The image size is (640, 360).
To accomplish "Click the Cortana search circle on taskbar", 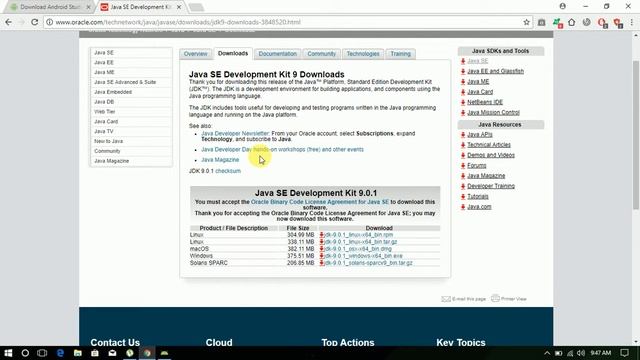I will coord(25,353).
